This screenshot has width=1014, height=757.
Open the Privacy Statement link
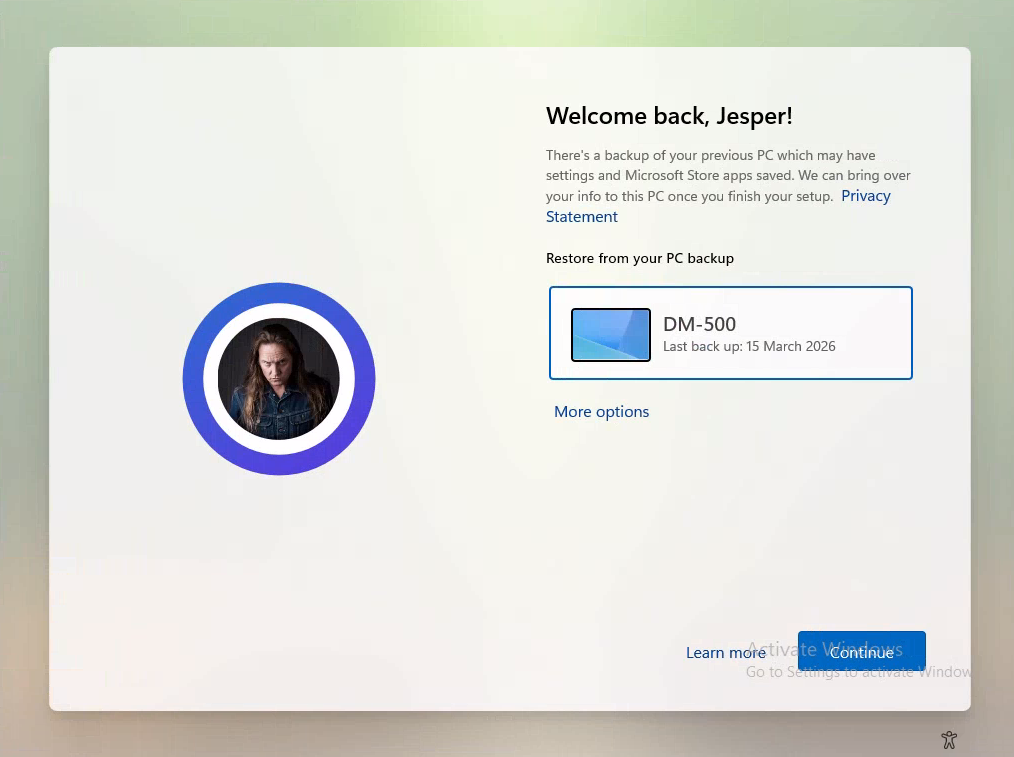tap(865, 196)
